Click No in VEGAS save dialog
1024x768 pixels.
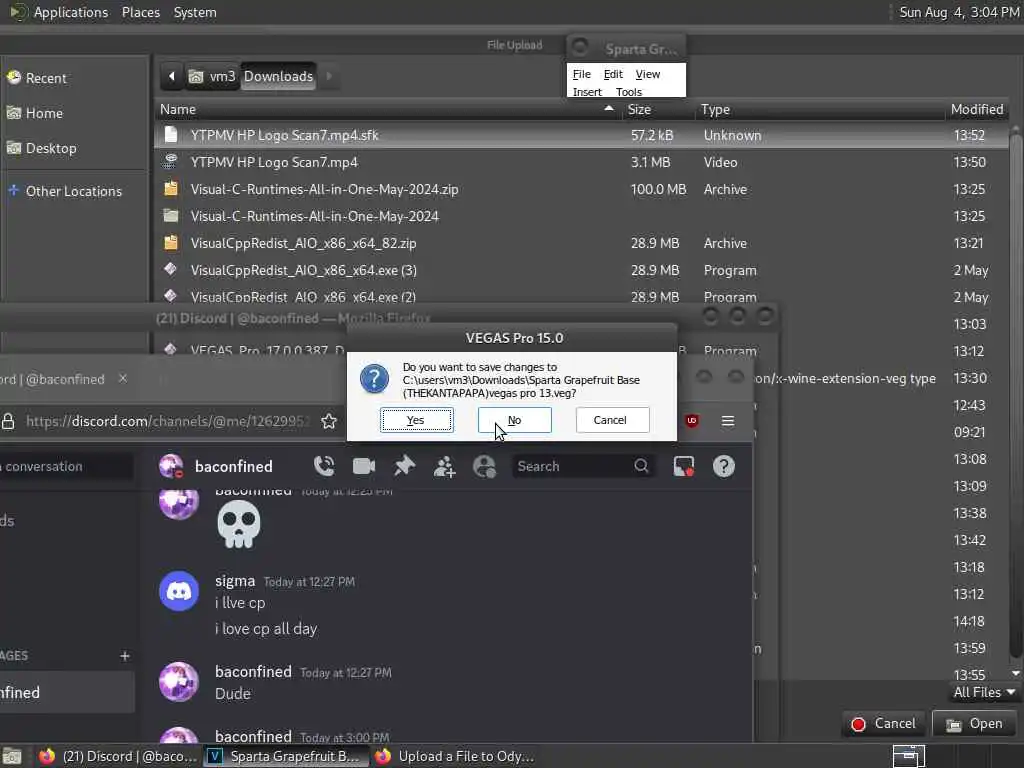pos(514,420)
